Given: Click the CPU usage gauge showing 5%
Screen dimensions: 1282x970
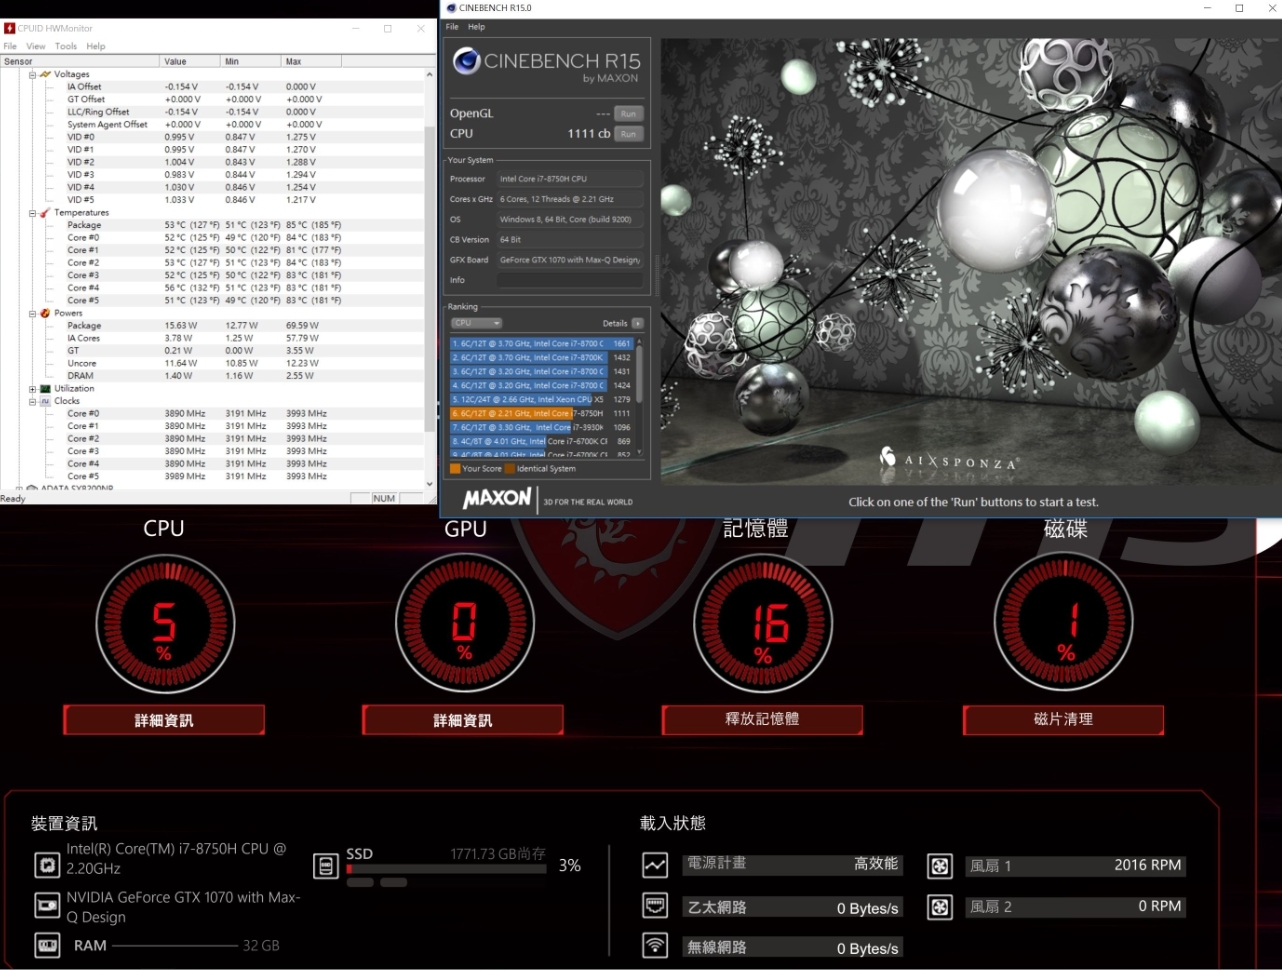Looking at the screenshot, I should click(165, 624).
